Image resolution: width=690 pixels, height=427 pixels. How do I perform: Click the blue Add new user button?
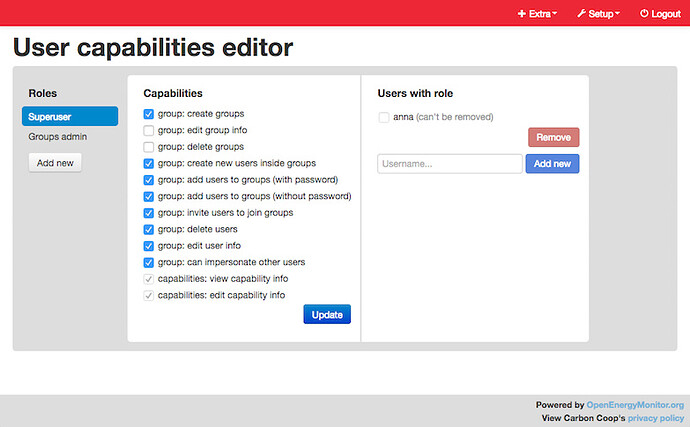(x=552, y=164)
